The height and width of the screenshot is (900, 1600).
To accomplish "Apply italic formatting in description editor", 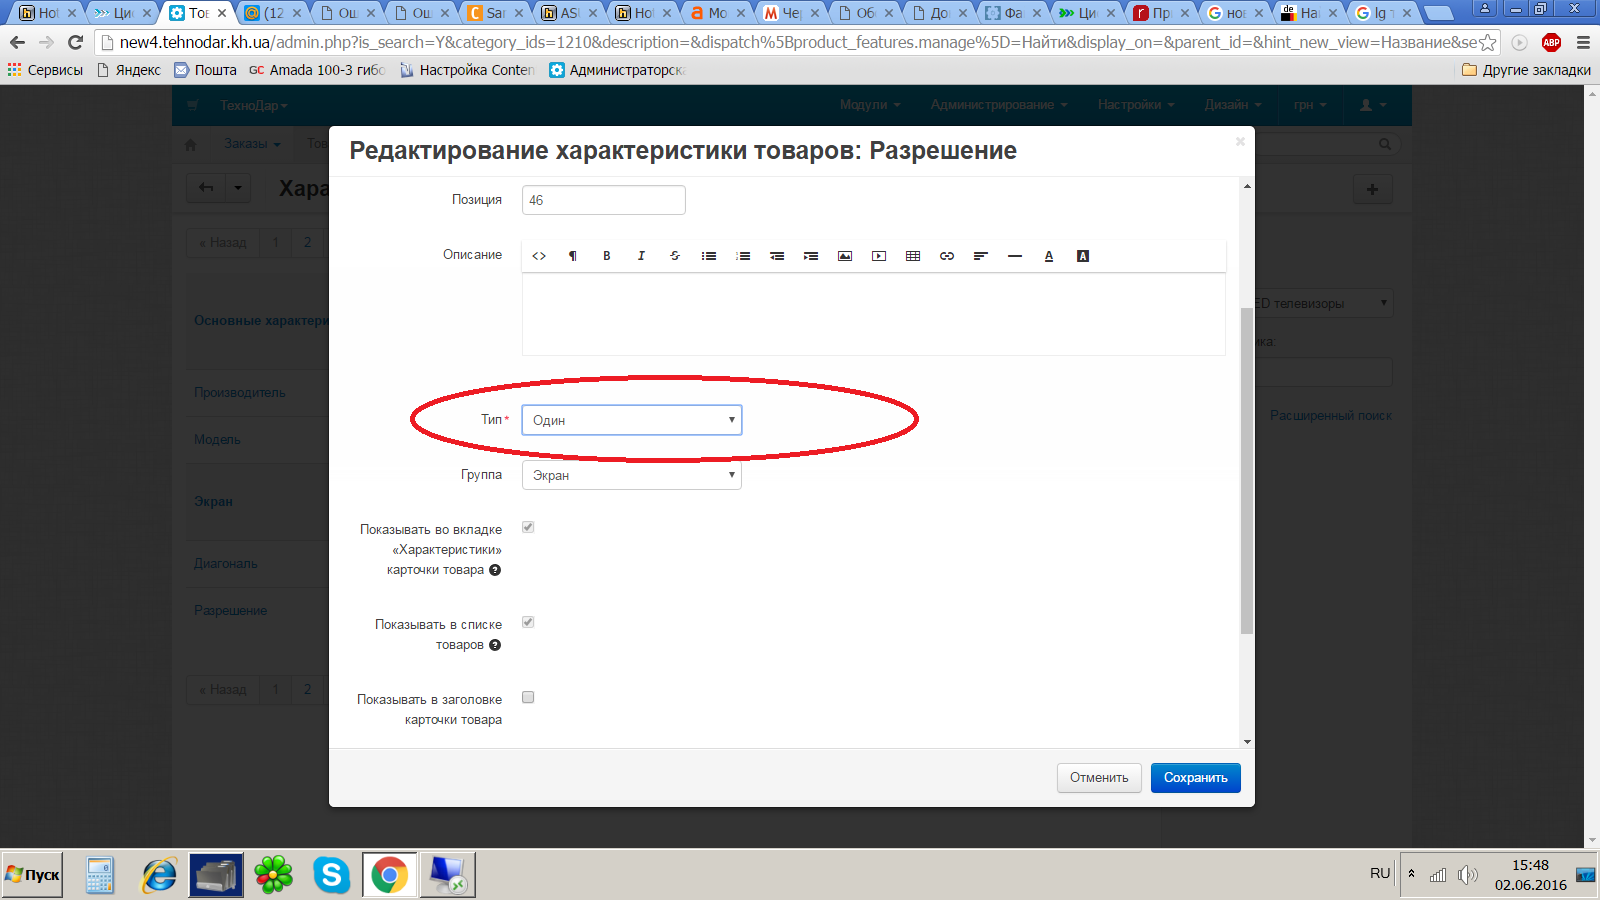I will [x=641, y=256].
